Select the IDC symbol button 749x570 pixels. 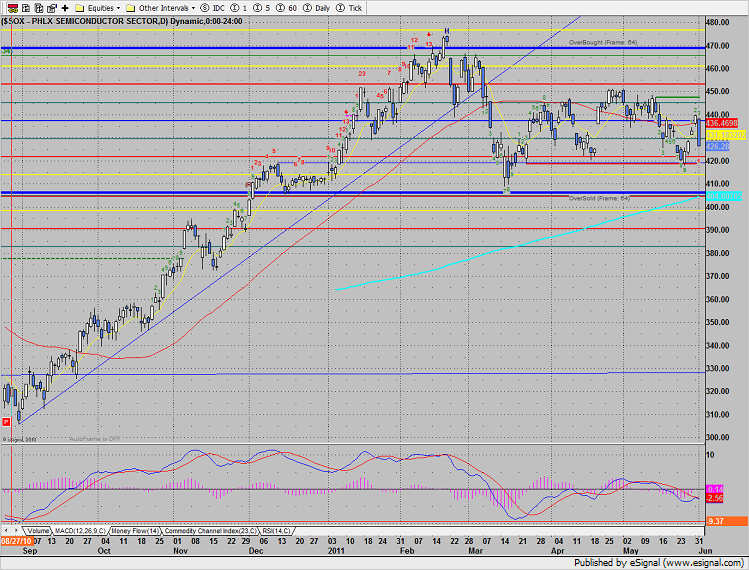[212, 8]
